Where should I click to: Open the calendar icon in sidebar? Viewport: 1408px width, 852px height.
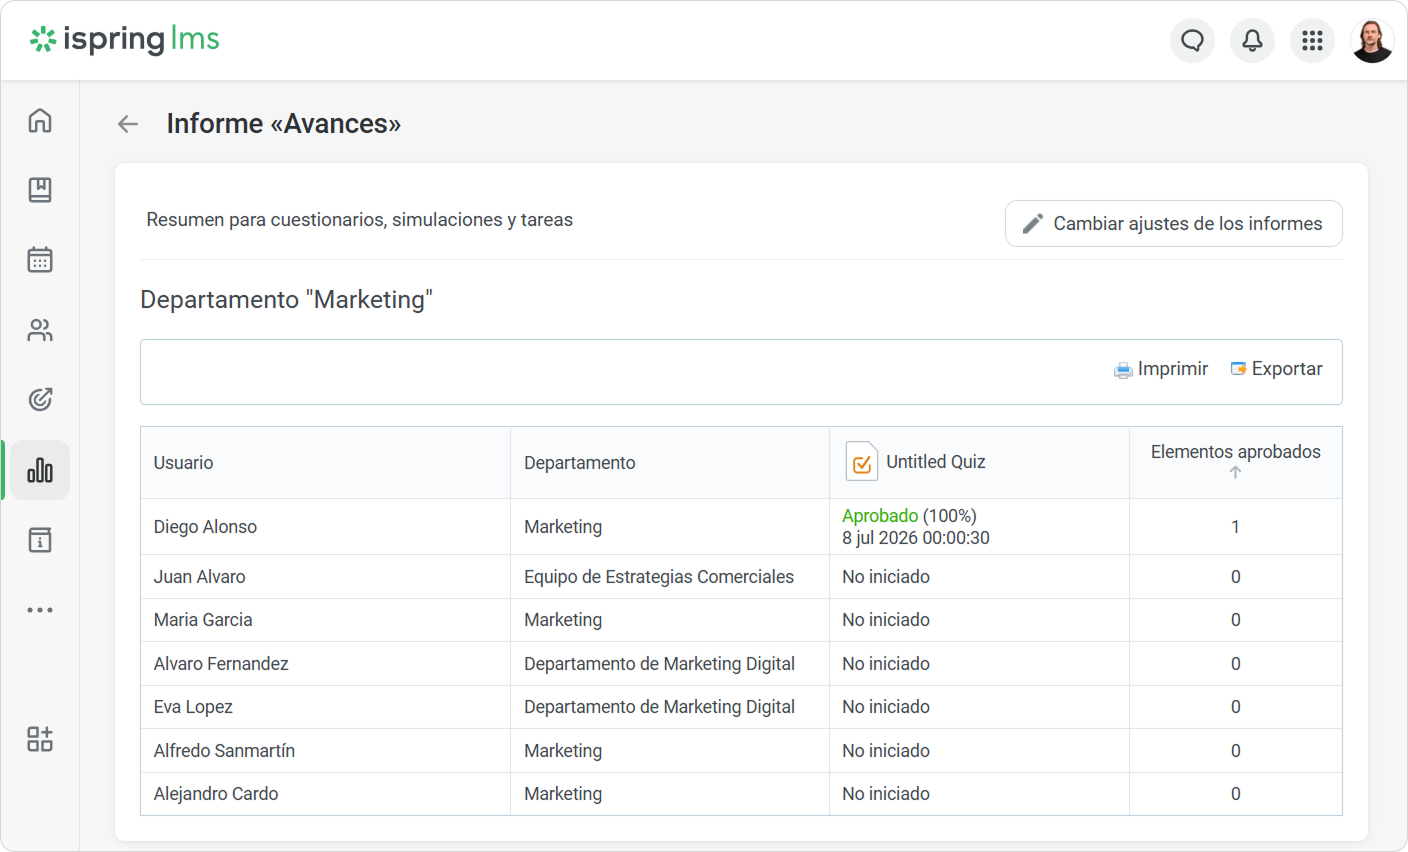pos(40,260)
